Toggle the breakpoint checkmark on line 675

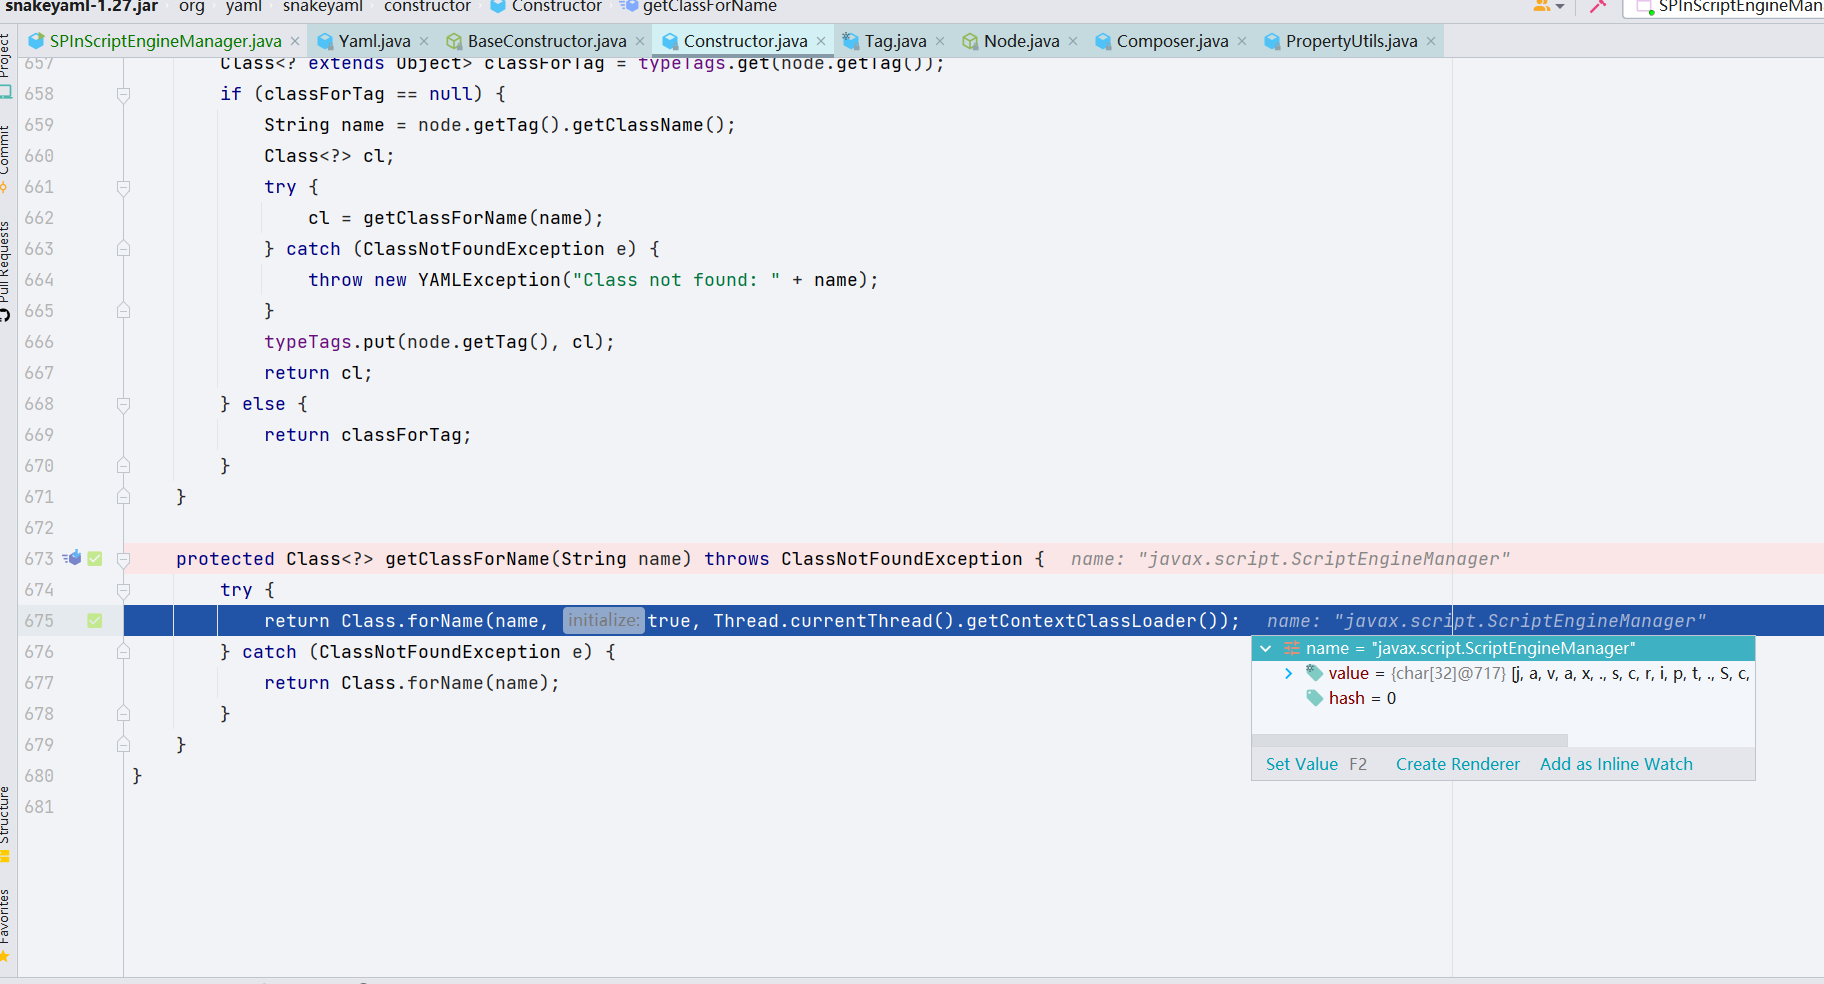[95, 621]
